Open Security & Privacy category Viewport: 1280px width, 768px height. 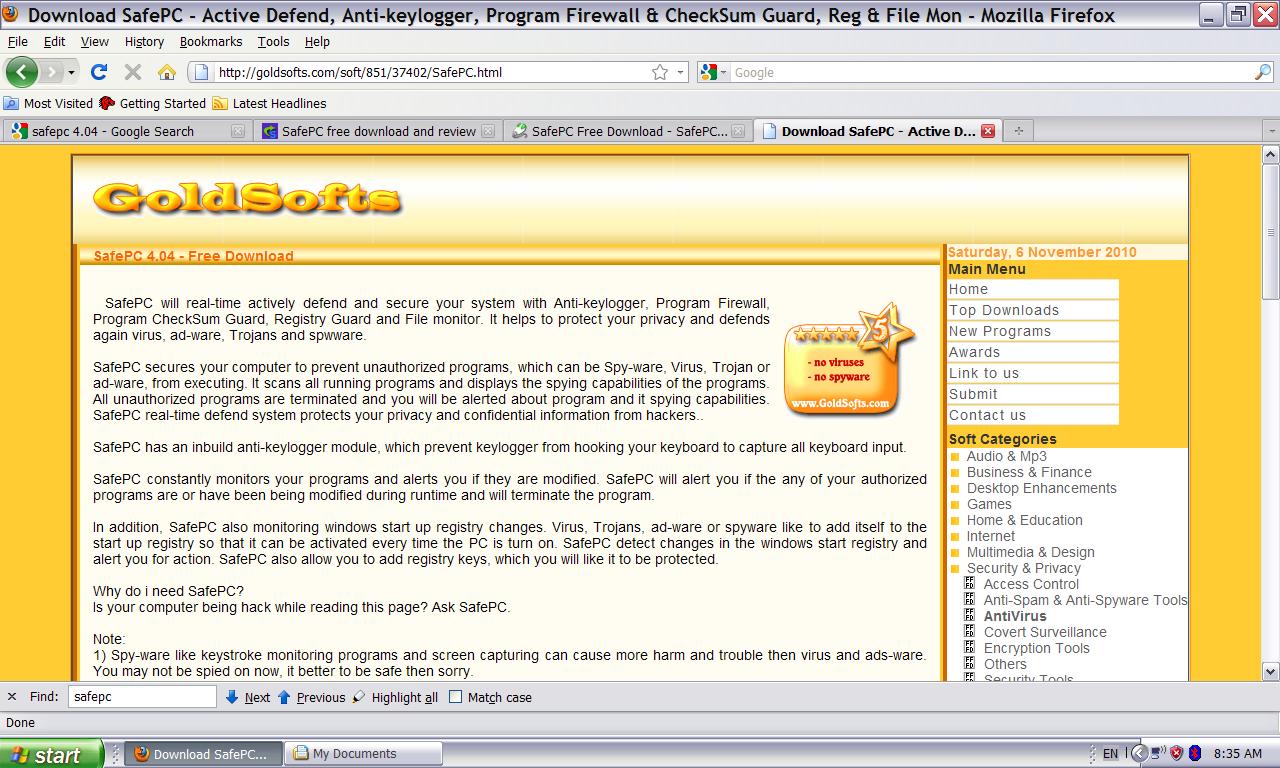pos(1023,568)
